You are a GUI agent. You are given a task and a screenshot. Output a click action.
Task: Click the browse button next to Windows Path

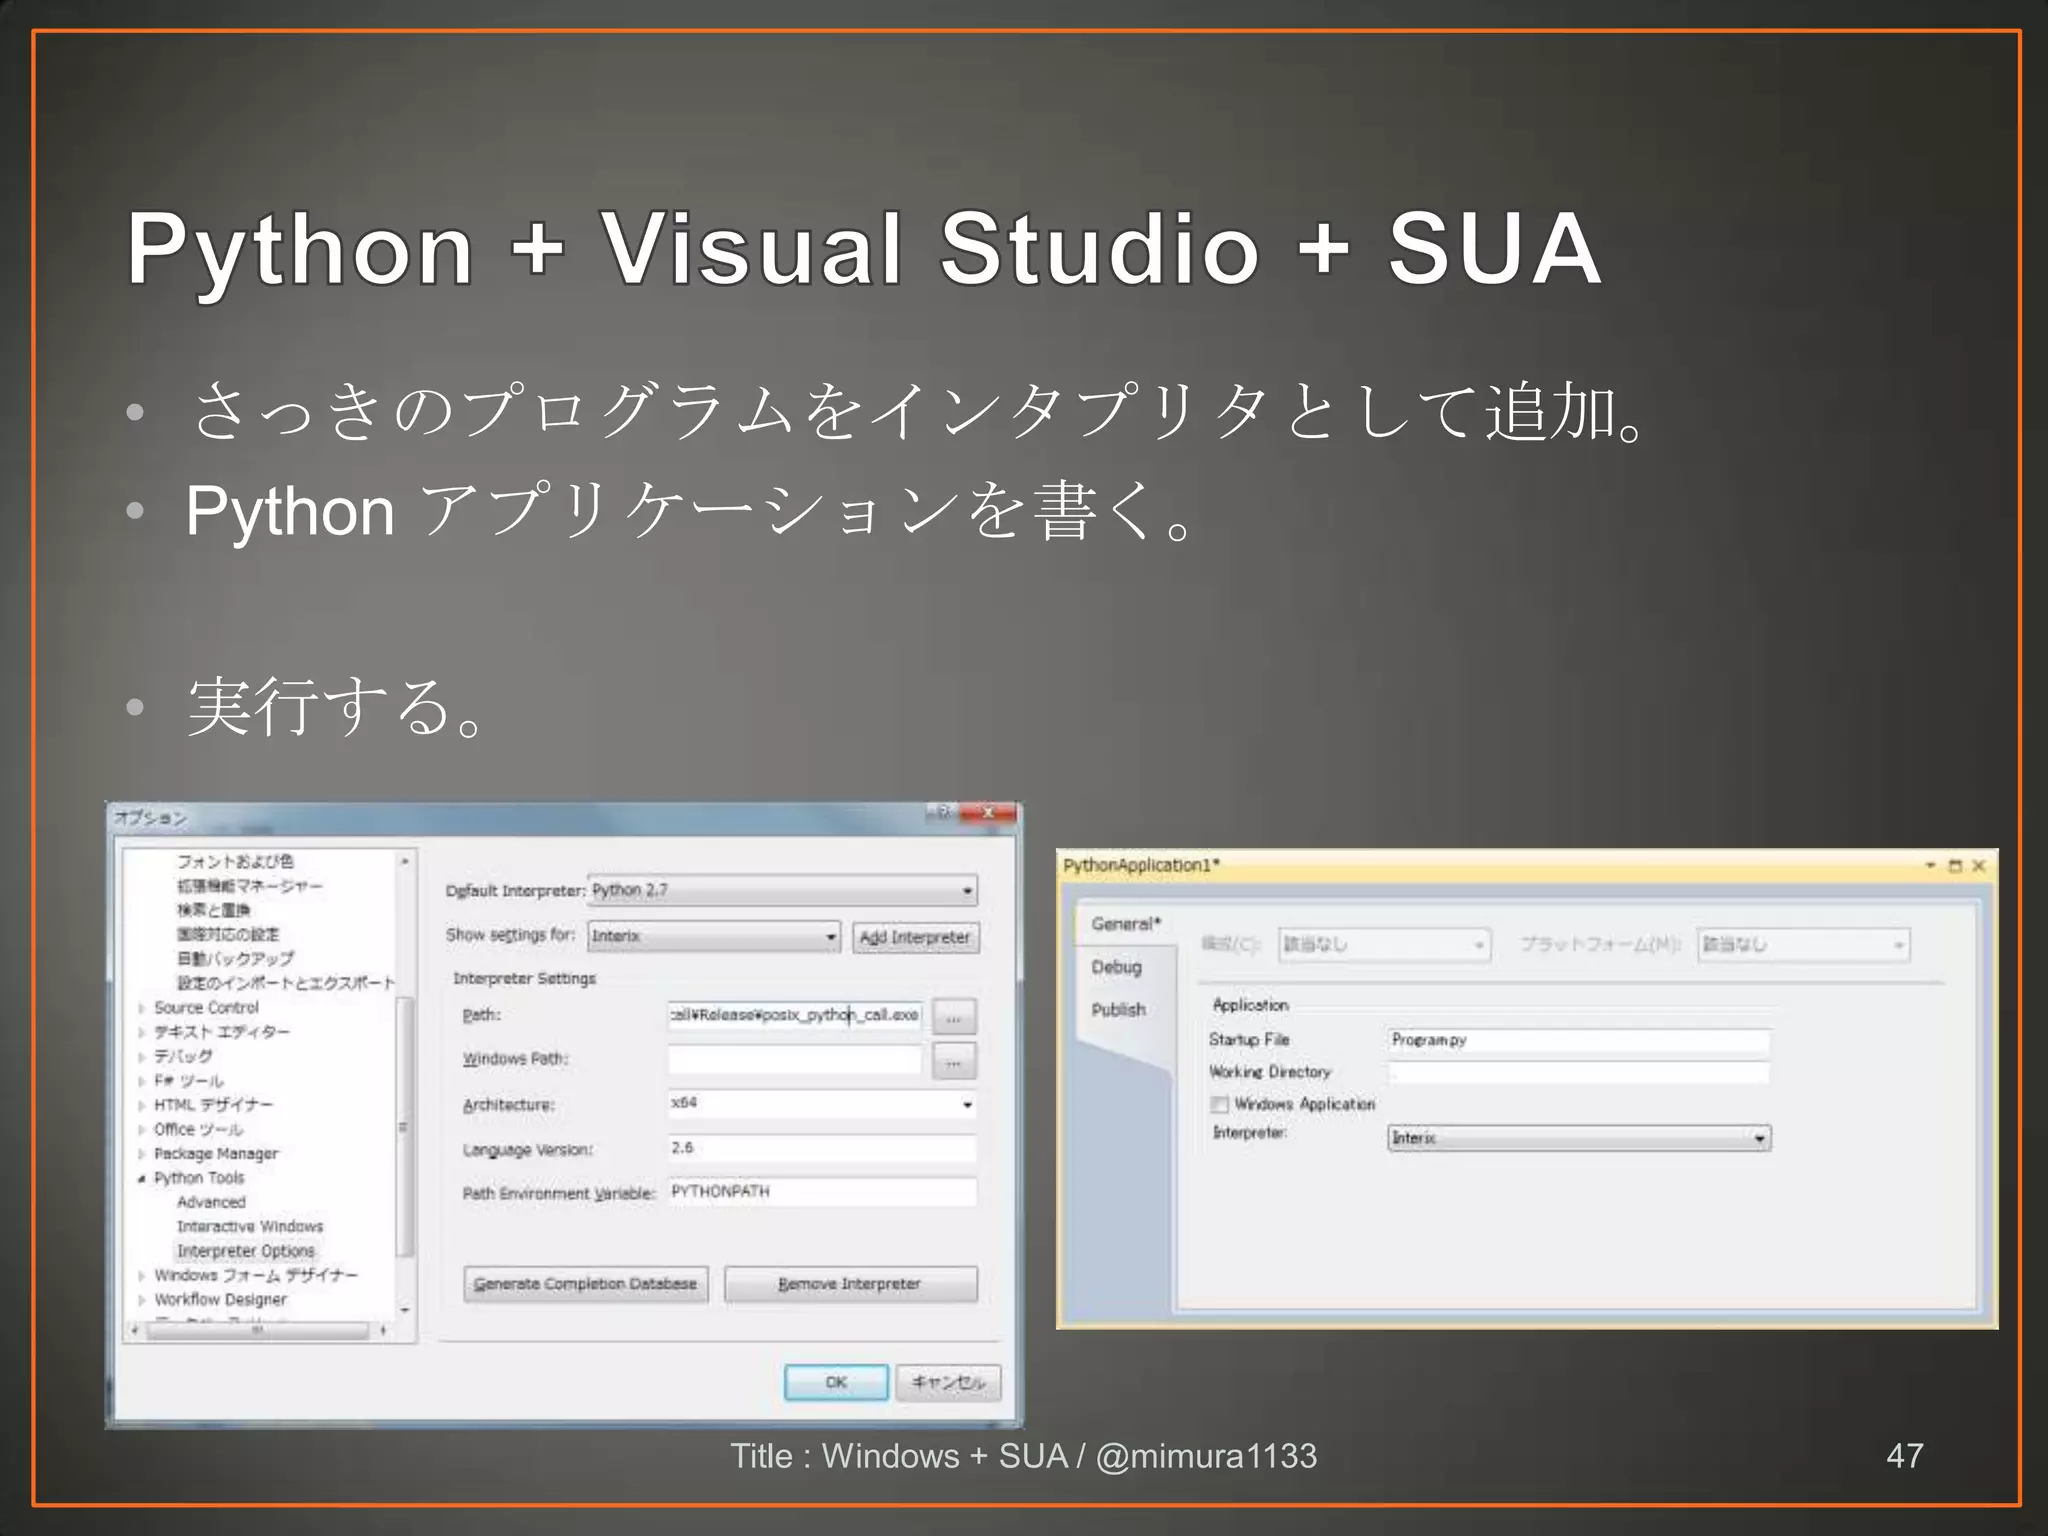(x=954, y=1062)
